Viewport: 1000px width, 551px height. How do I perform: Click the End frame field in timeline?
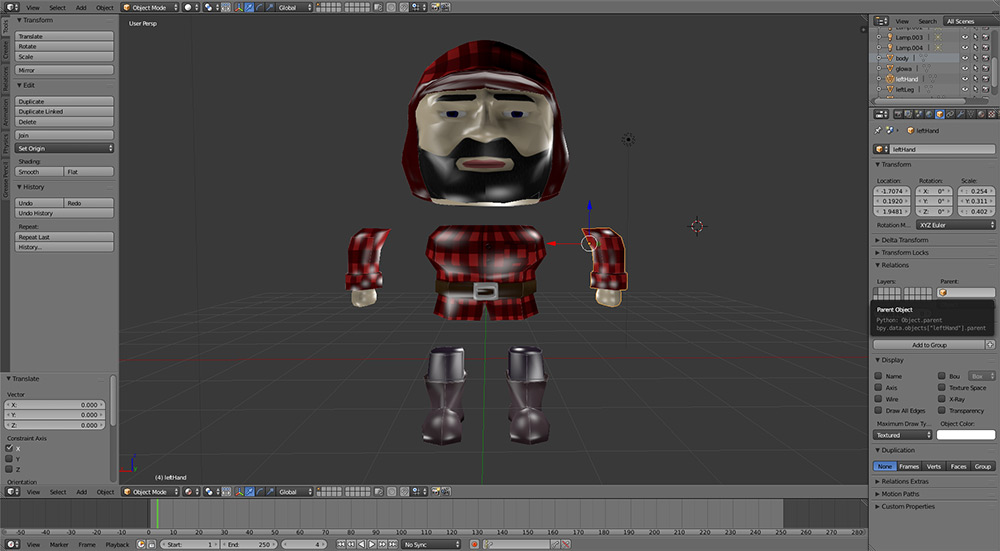(x=249, y=544)
